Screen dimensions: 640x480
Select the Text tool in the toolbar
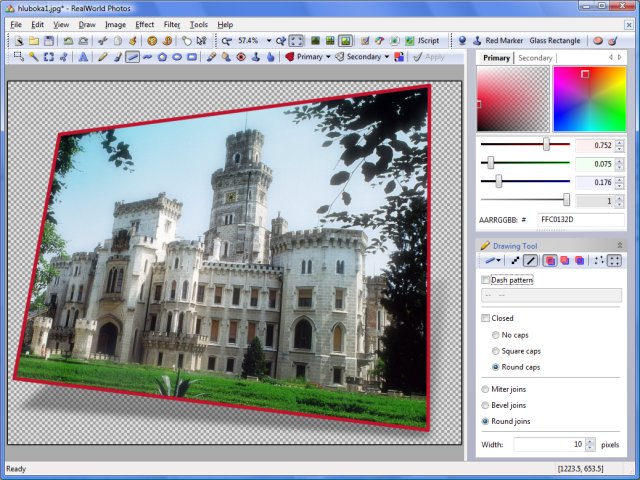82,57
